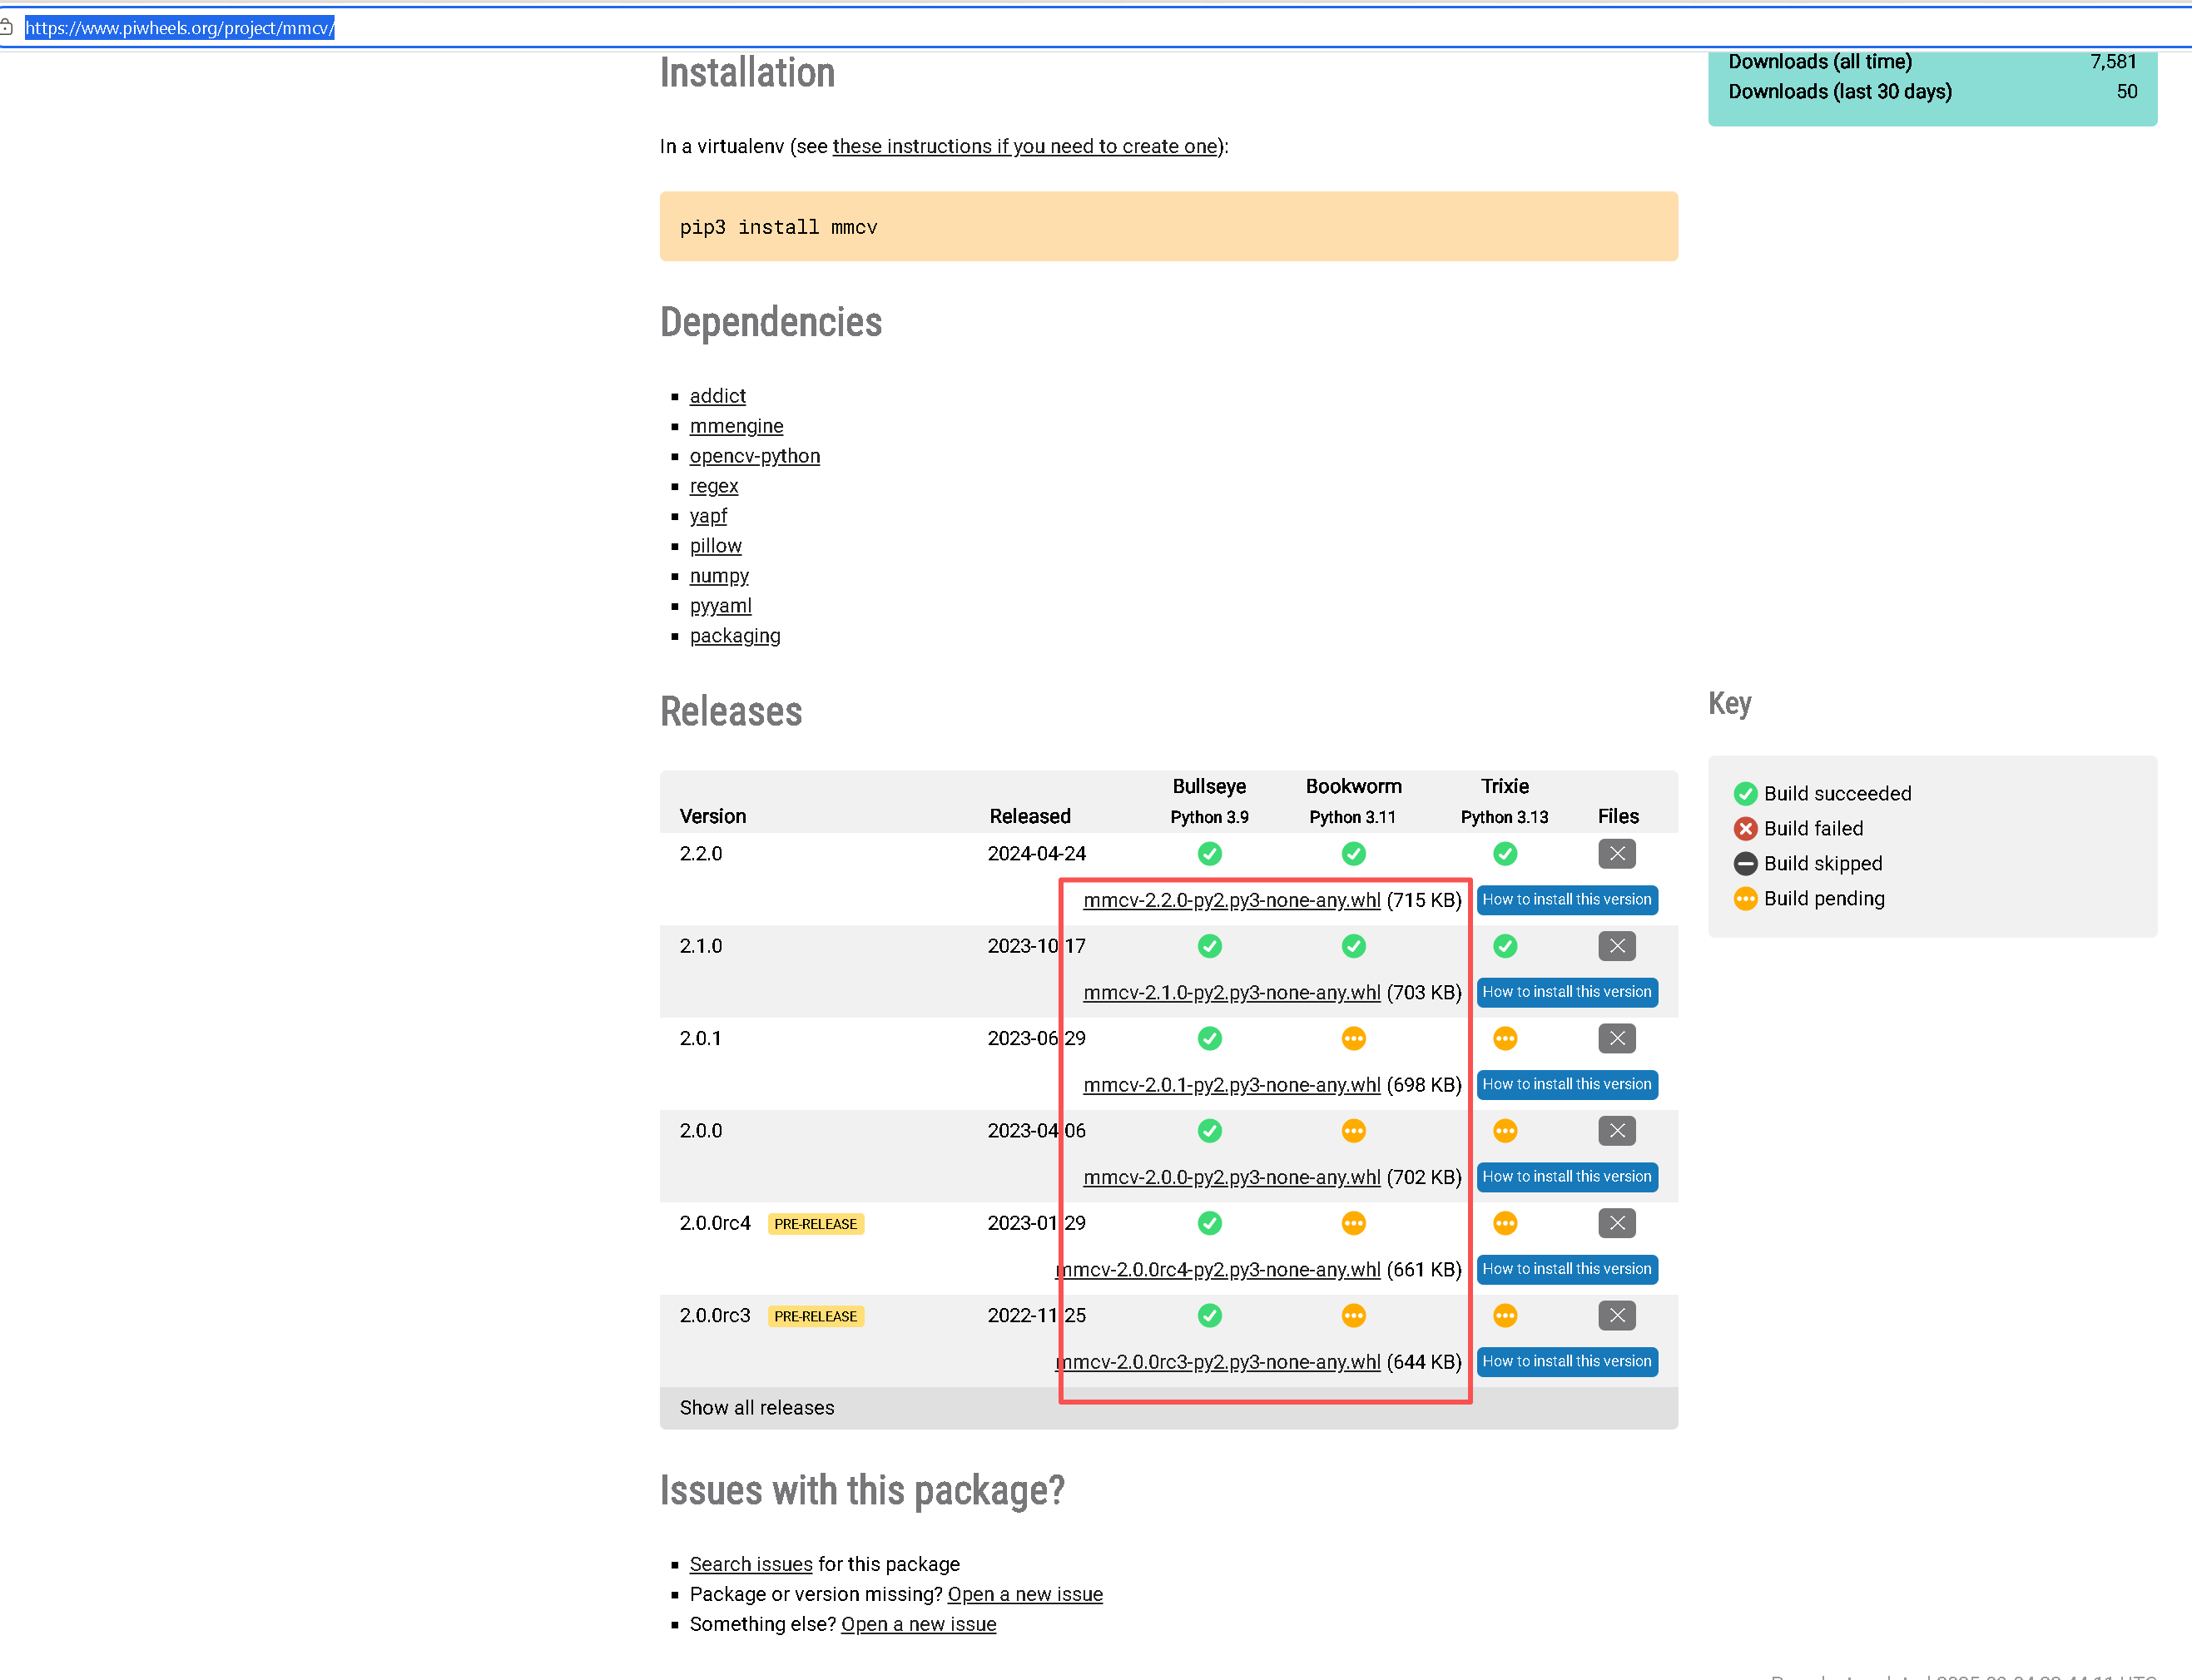Collapse the files row for version 2.0.0rc3

pos(1616,1316)
